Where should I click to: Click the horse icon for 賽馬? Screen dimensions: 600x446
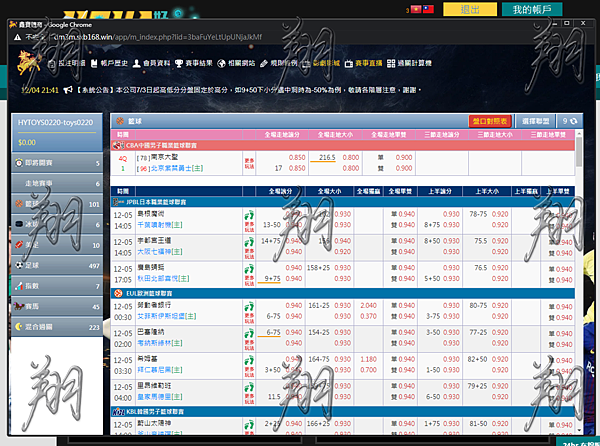(19, 306)
